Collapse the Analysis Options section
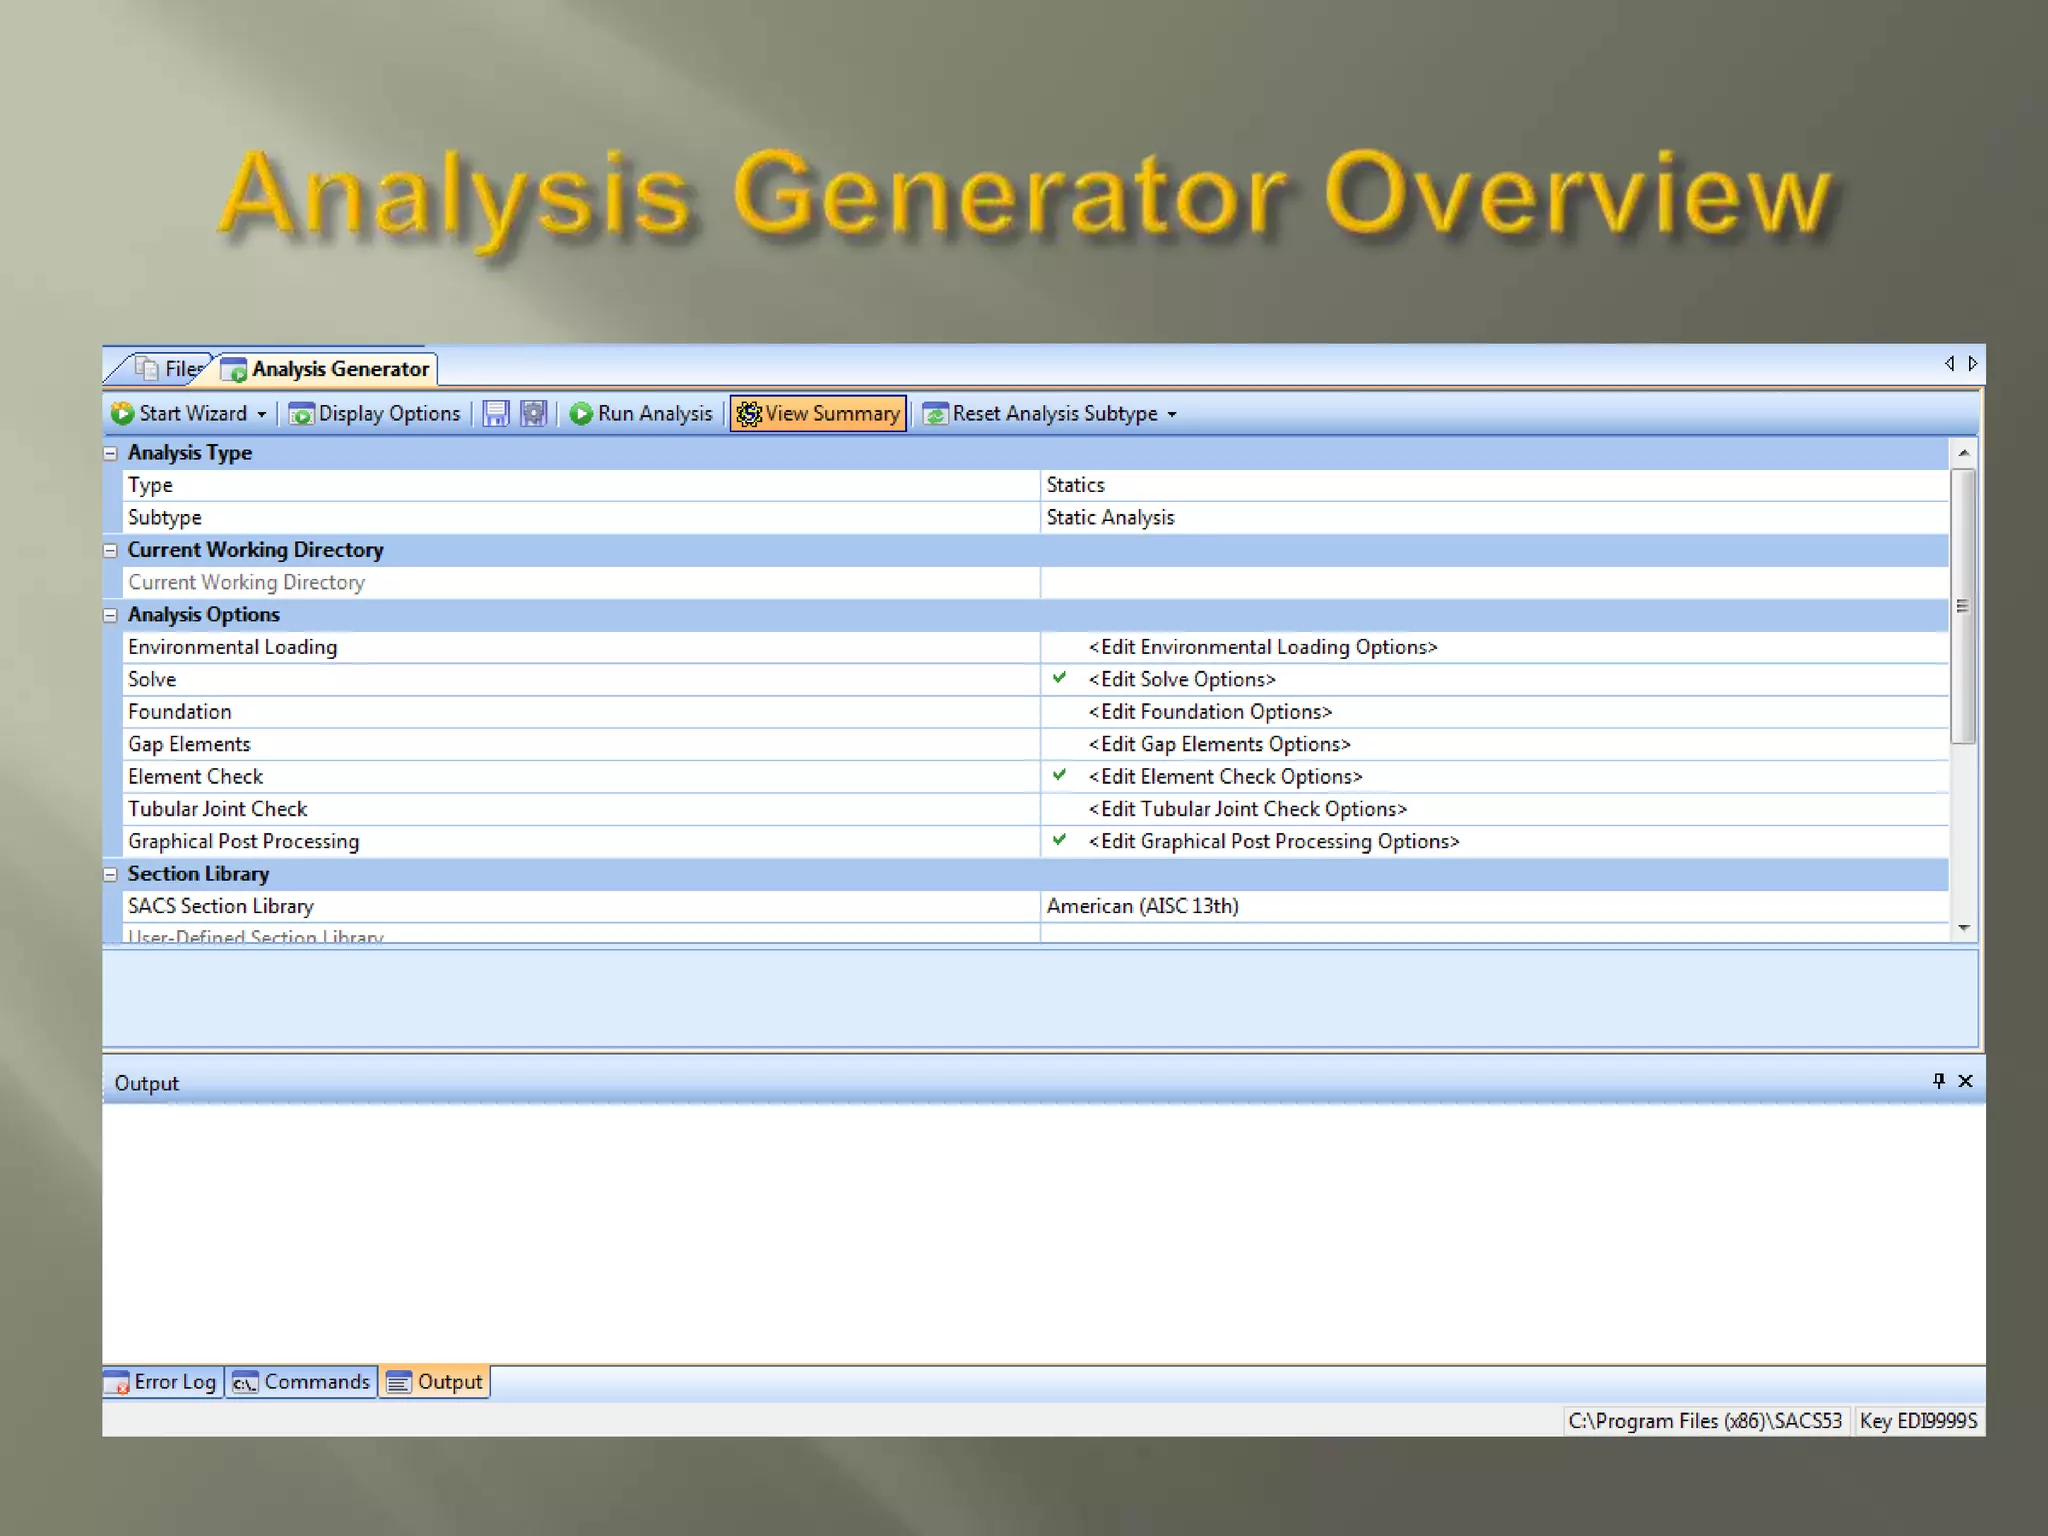 [x=111, y=615]
